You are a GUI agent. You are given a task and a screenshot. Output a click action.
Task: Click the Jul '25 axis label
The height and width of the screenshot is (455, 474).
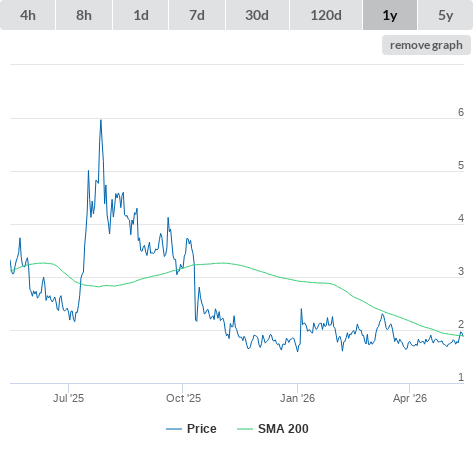pos(68,398)
